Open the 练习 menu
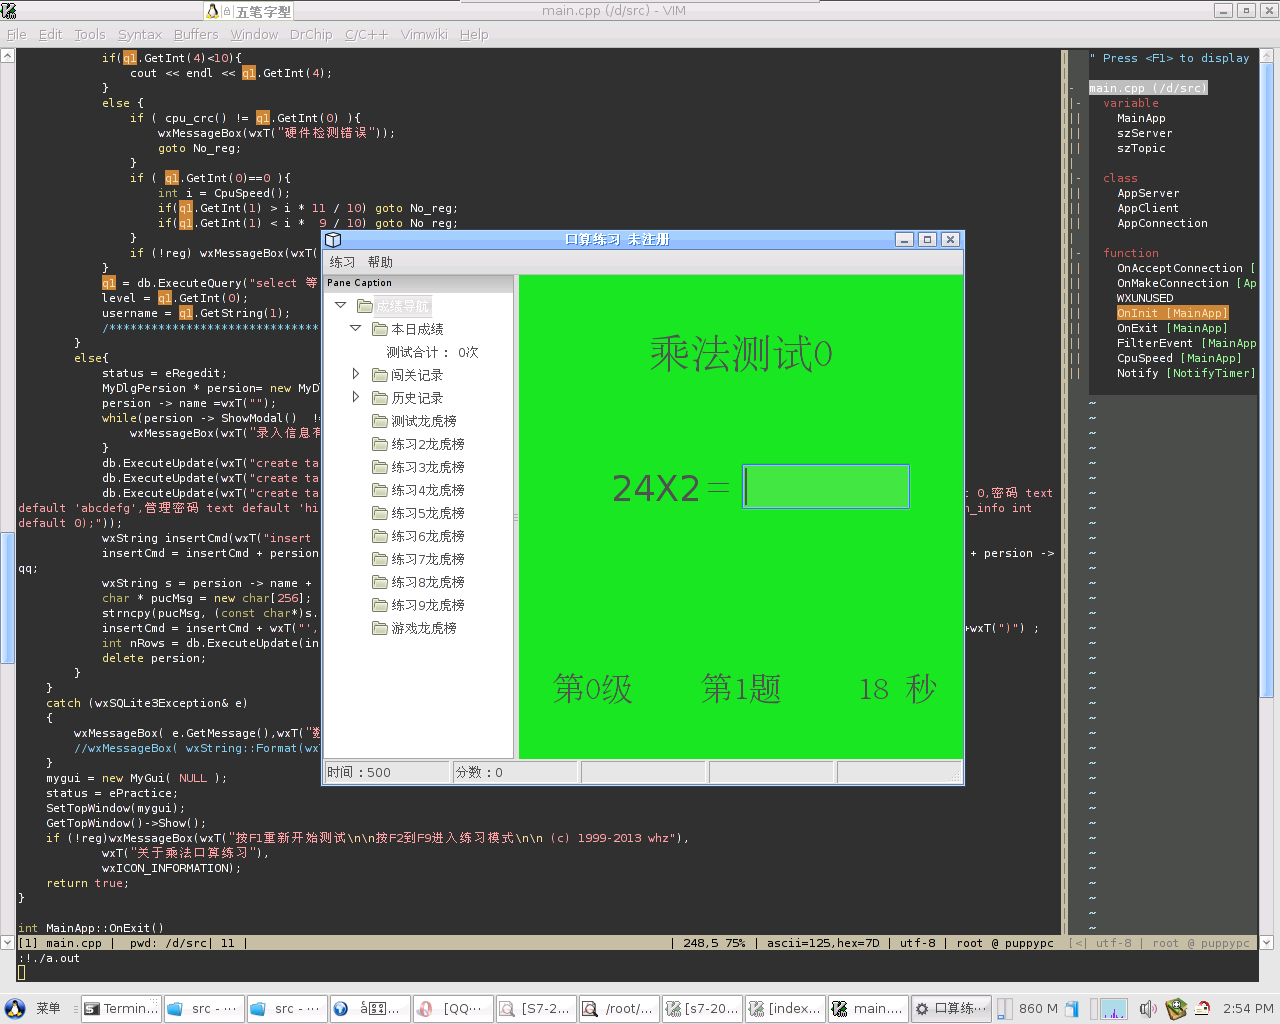This screenshot has height=1024, width=1280. pyautogui.click(x=342, y=262)
